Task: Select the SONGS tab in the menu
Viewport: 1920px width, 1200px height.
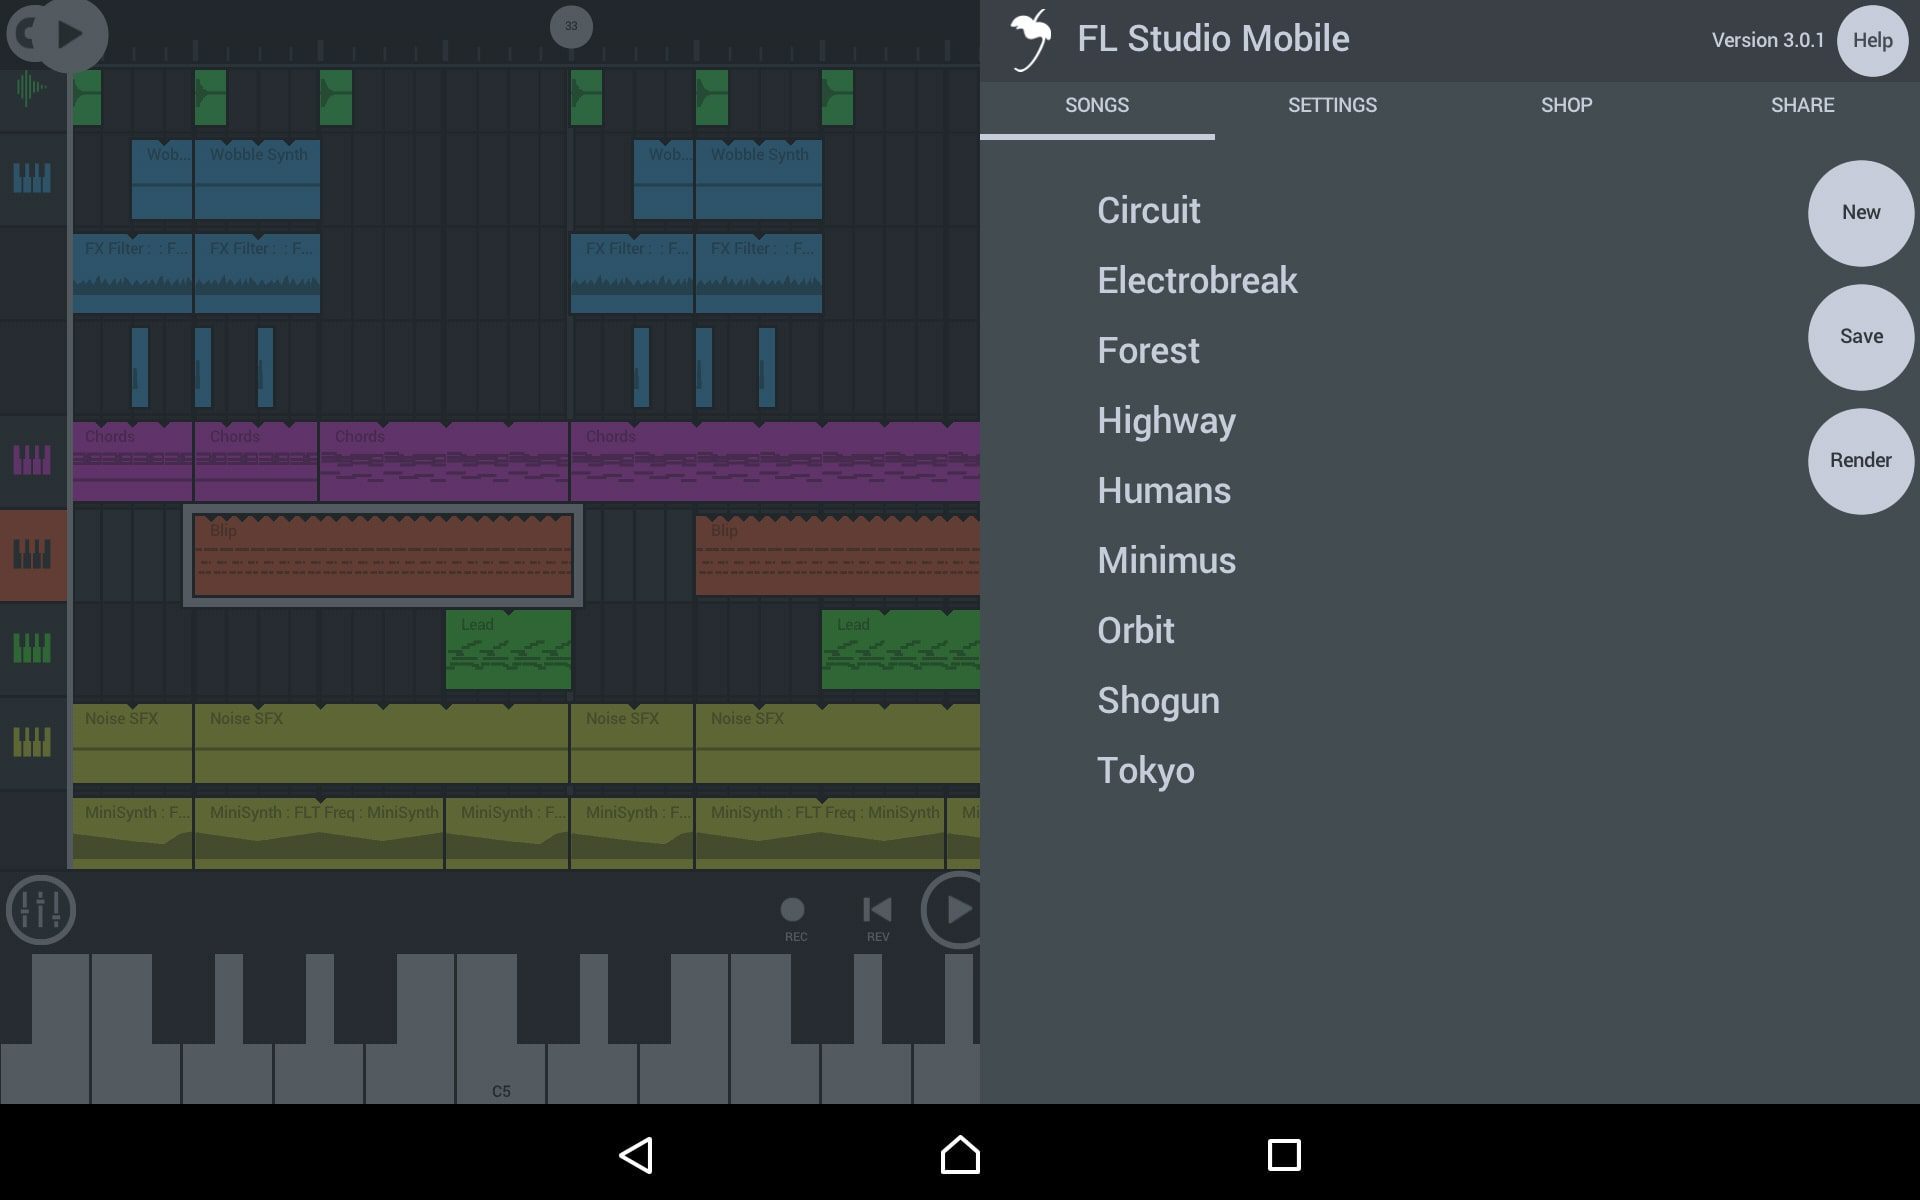Action: point(1096,105)
